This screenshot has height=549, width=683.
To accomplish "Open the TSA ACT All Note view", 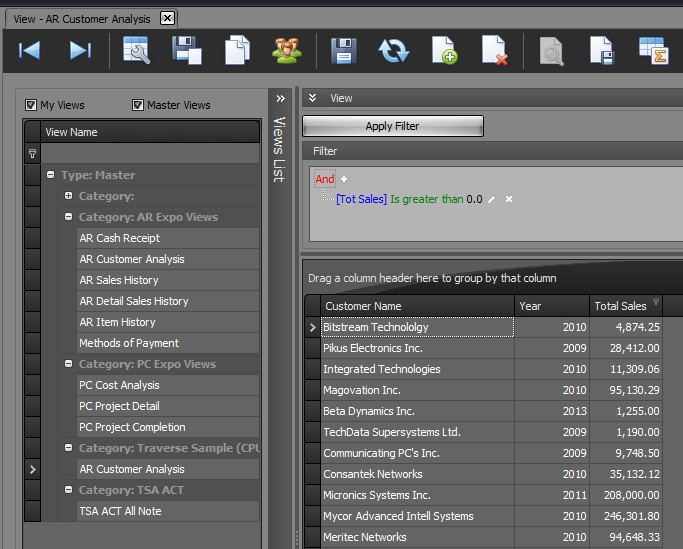I will tap(168, 511).
